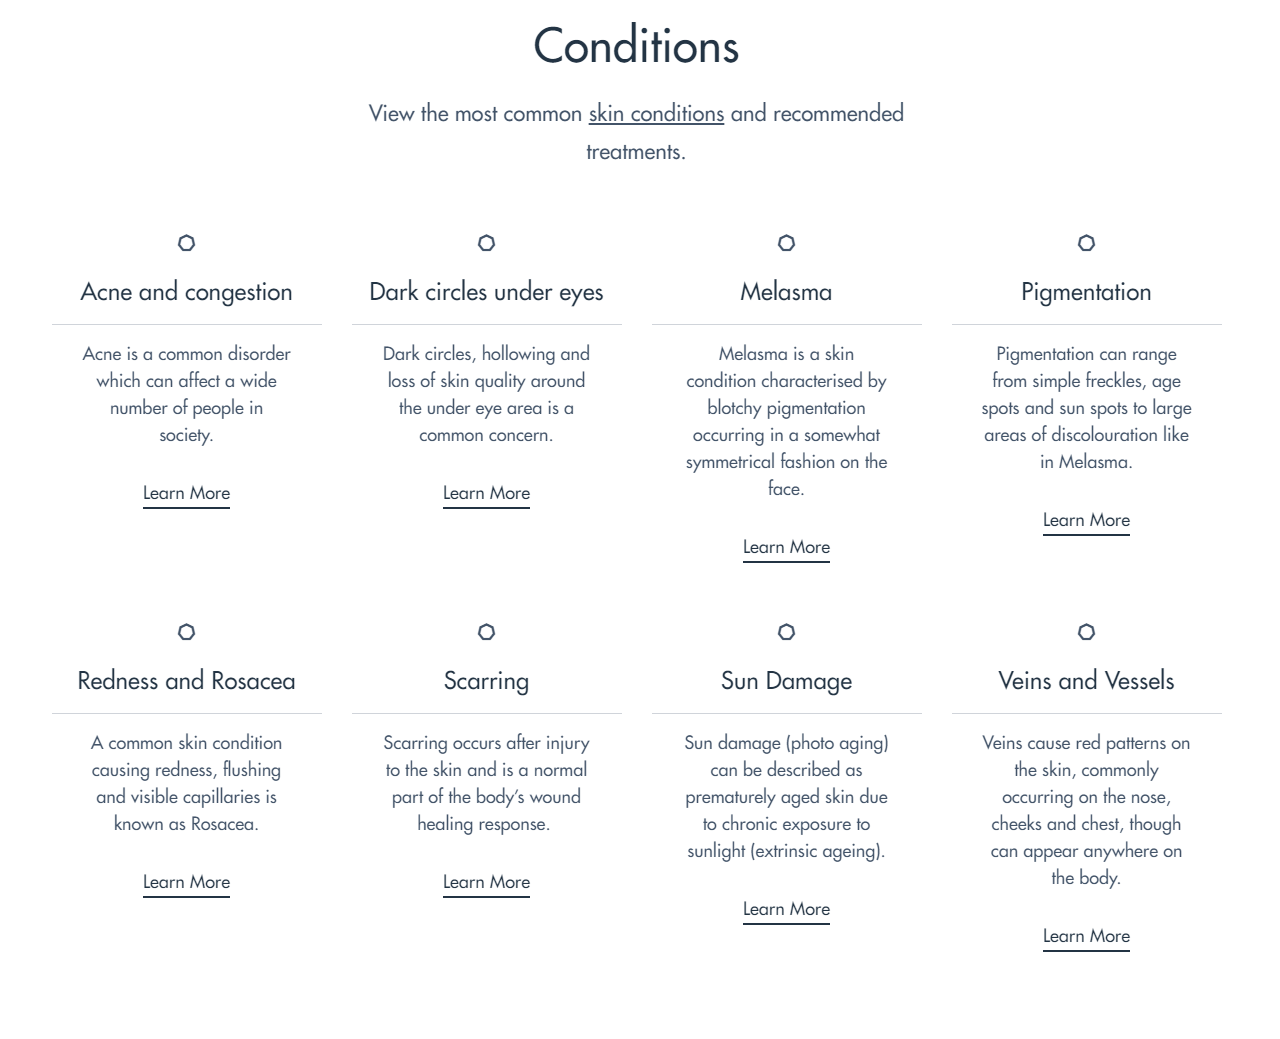Learn More about dark circles under eyes
This screenshot has width=1280, height=1039.
pos(486,493)
